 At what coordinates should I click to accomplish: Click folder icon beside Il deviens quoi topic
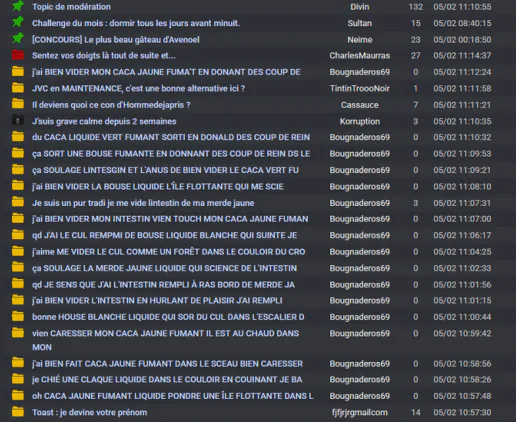point(18,104)
